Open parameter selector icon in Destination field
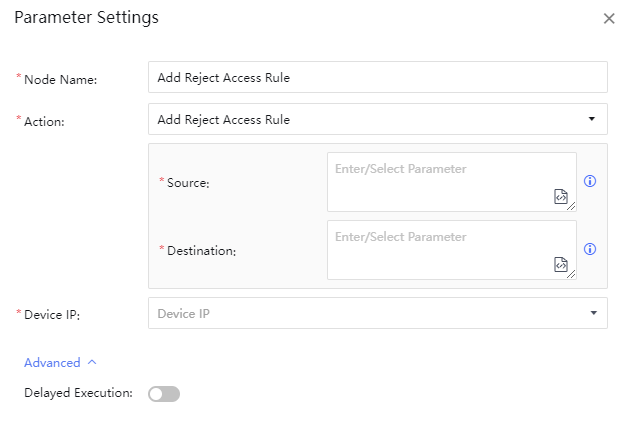This screenshot has height=431, width=623. pyautogui.click(x=561, y=265)
